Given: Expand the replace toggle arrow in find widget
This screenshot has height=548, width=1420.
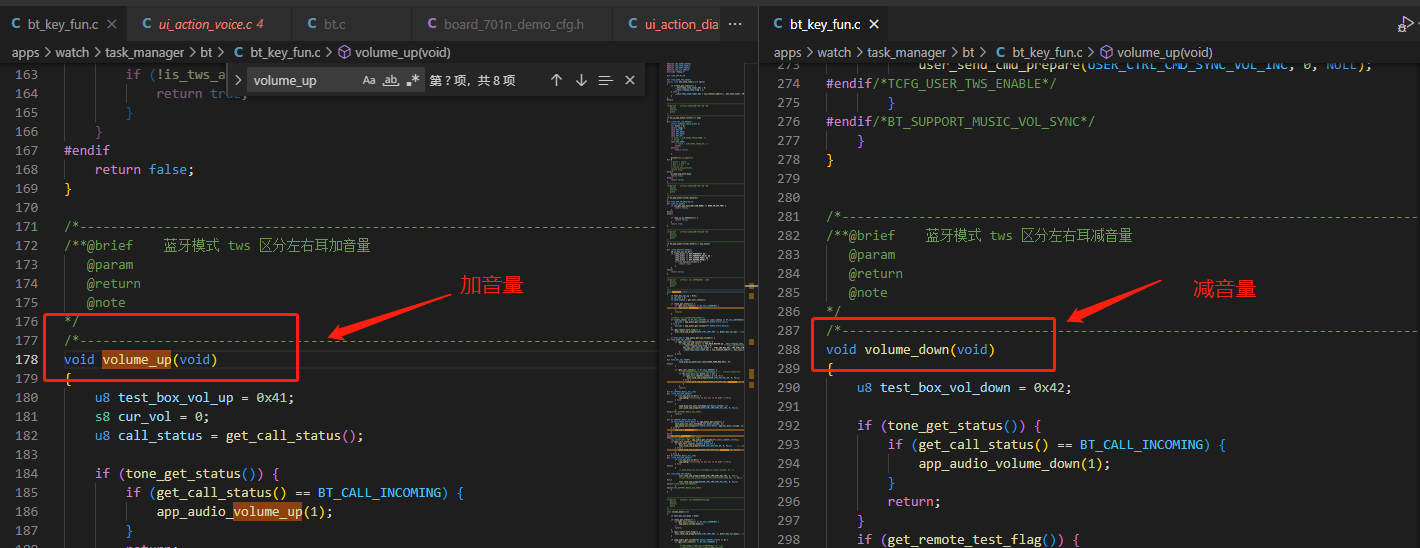Looking at the screenshot, I should tap(239, 80).
